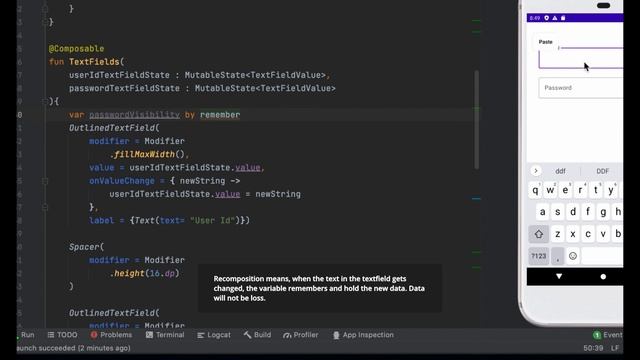Tap the comma key on keyboard
The height and width of the screenshot is (360, 640).
point(558,256)
